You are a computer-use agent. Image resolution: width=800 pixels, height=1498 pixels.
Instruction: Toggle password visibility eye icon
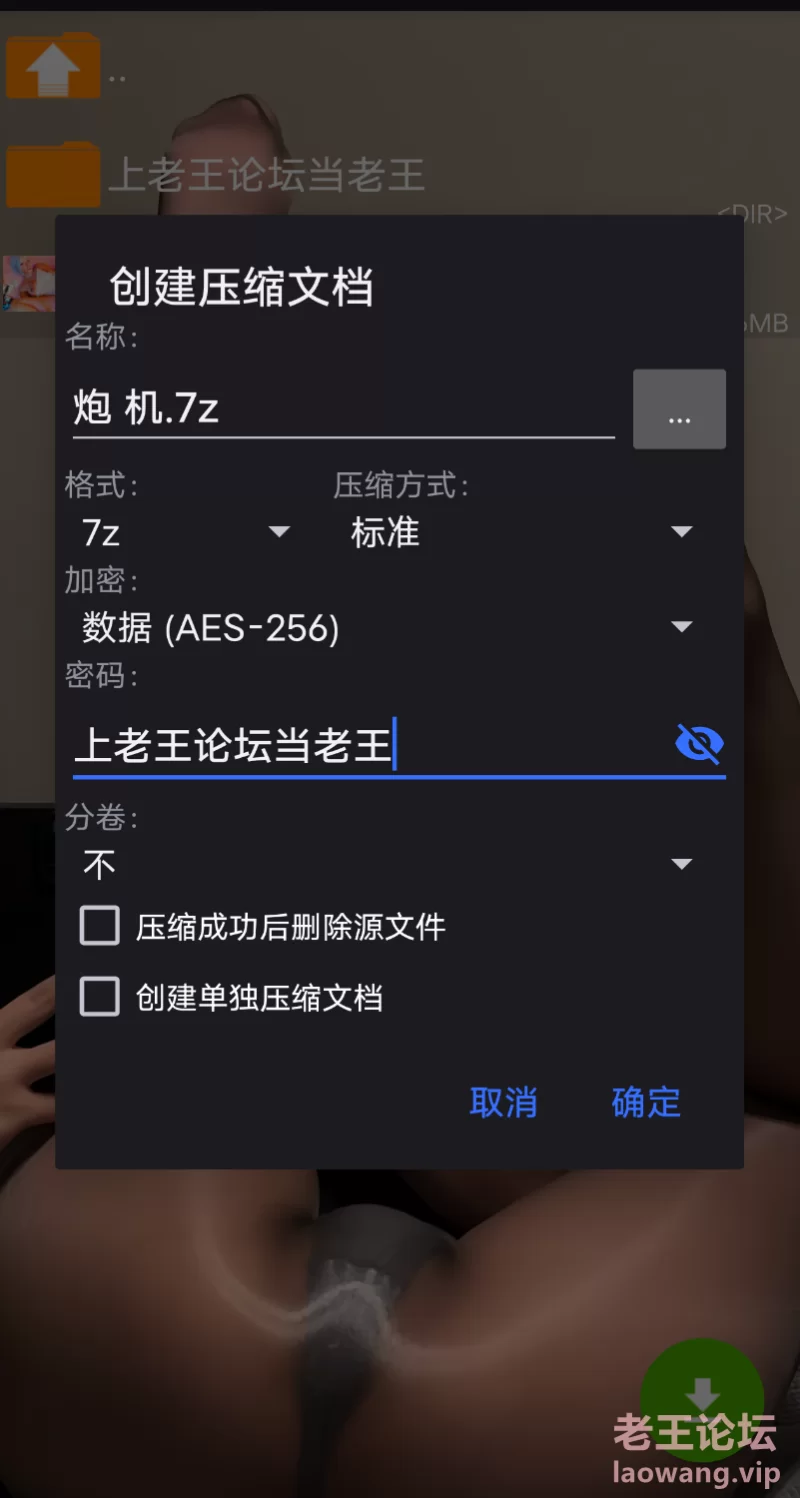click(x=699, y=743)
